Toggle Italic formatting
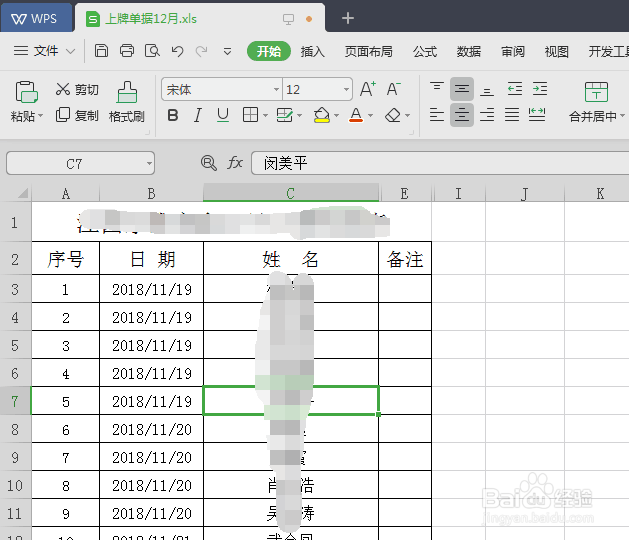629x540 pixels. click(197, 116)
